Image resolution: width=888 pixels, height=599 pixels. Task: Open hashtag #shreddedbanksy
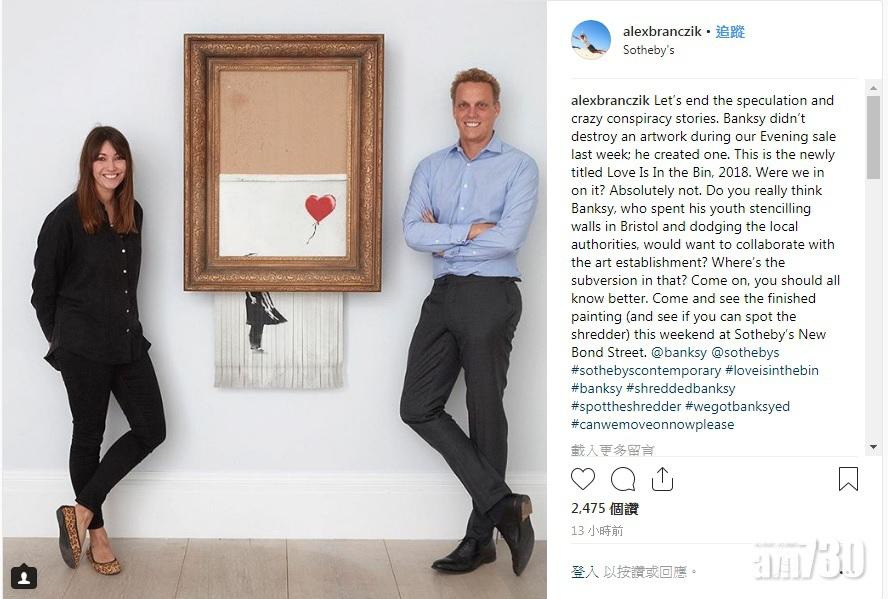click(x=680, y=388)
